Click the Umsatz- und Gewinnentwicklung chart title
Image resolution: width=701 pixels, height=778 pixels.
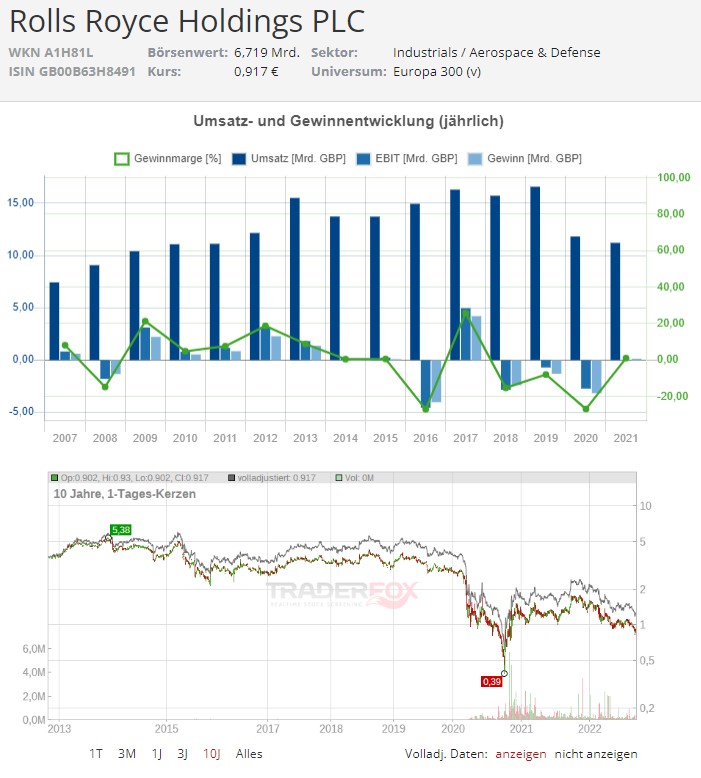tap(348, 121)
